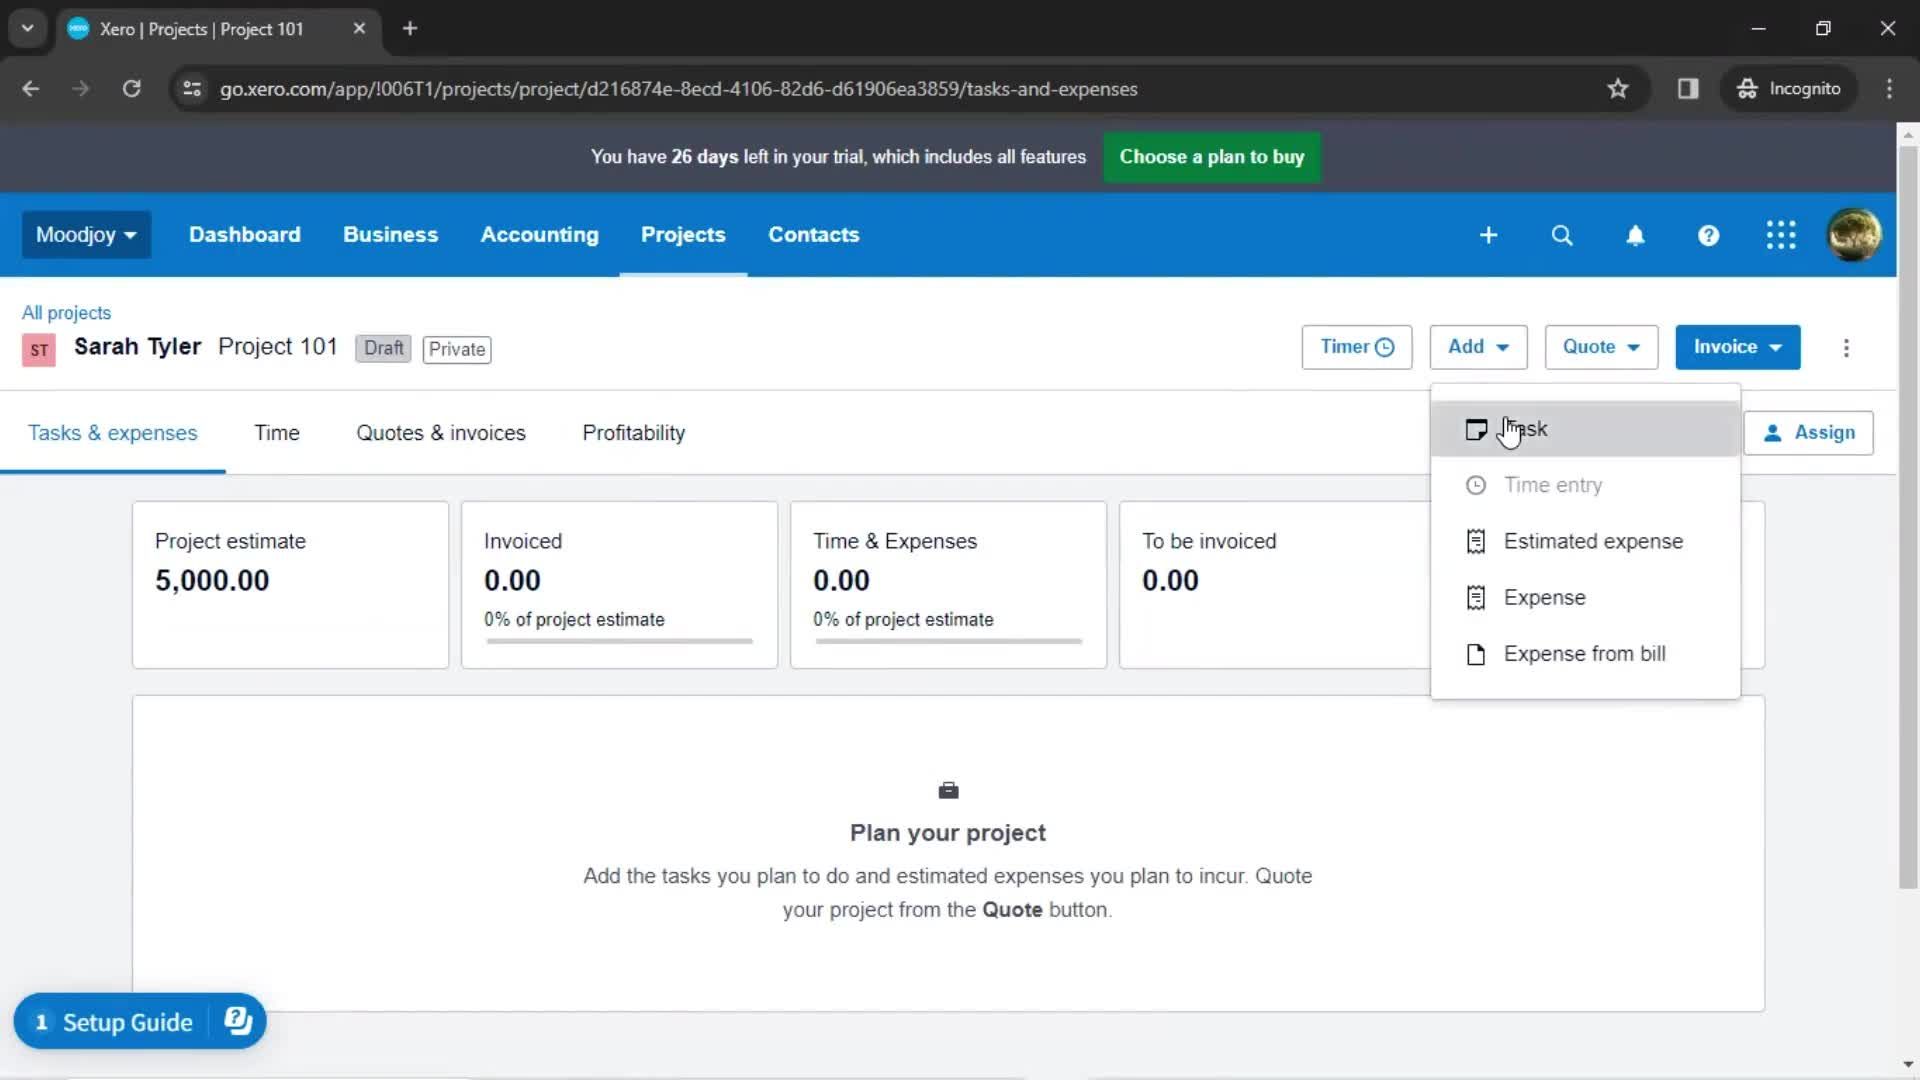View site information icon in address bar
1920x1080 pixels.
(x=192, y=89)
